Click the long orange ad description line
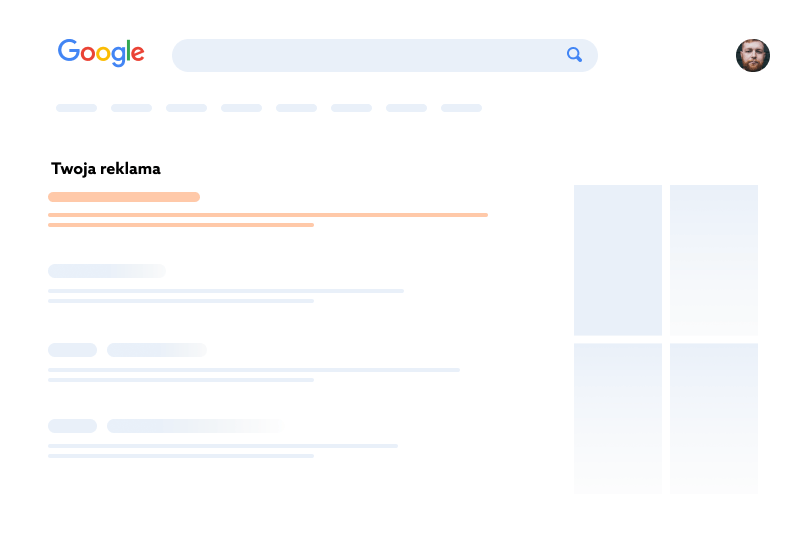Screen dimensions: 800x533 point(268,215)
